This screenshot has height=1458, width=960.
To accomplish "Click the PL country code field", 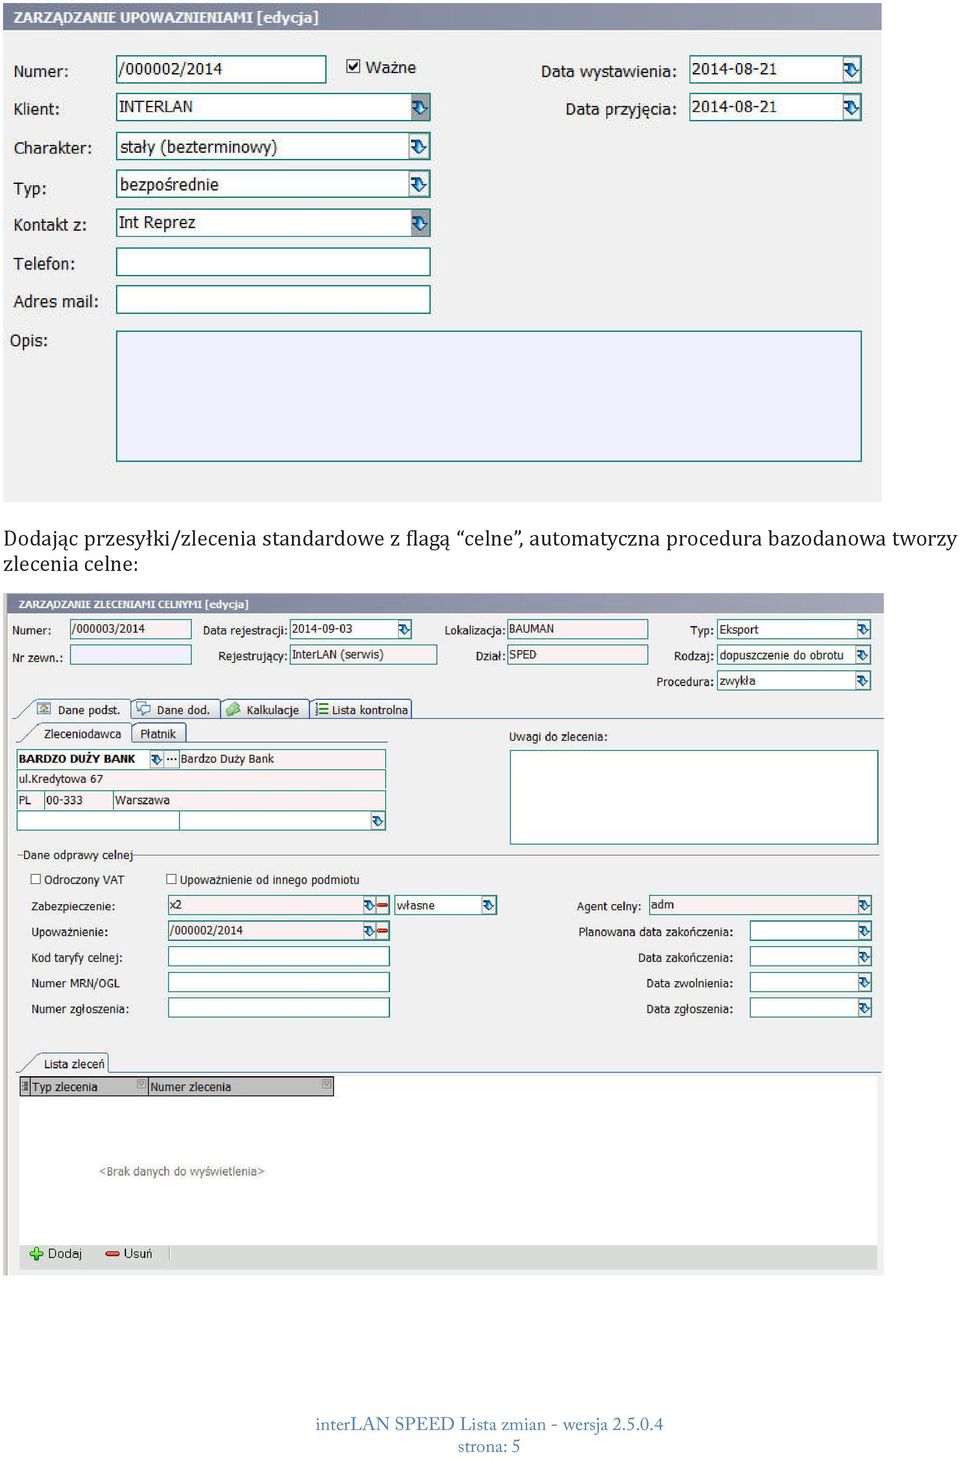I will (x=30, y=801).
